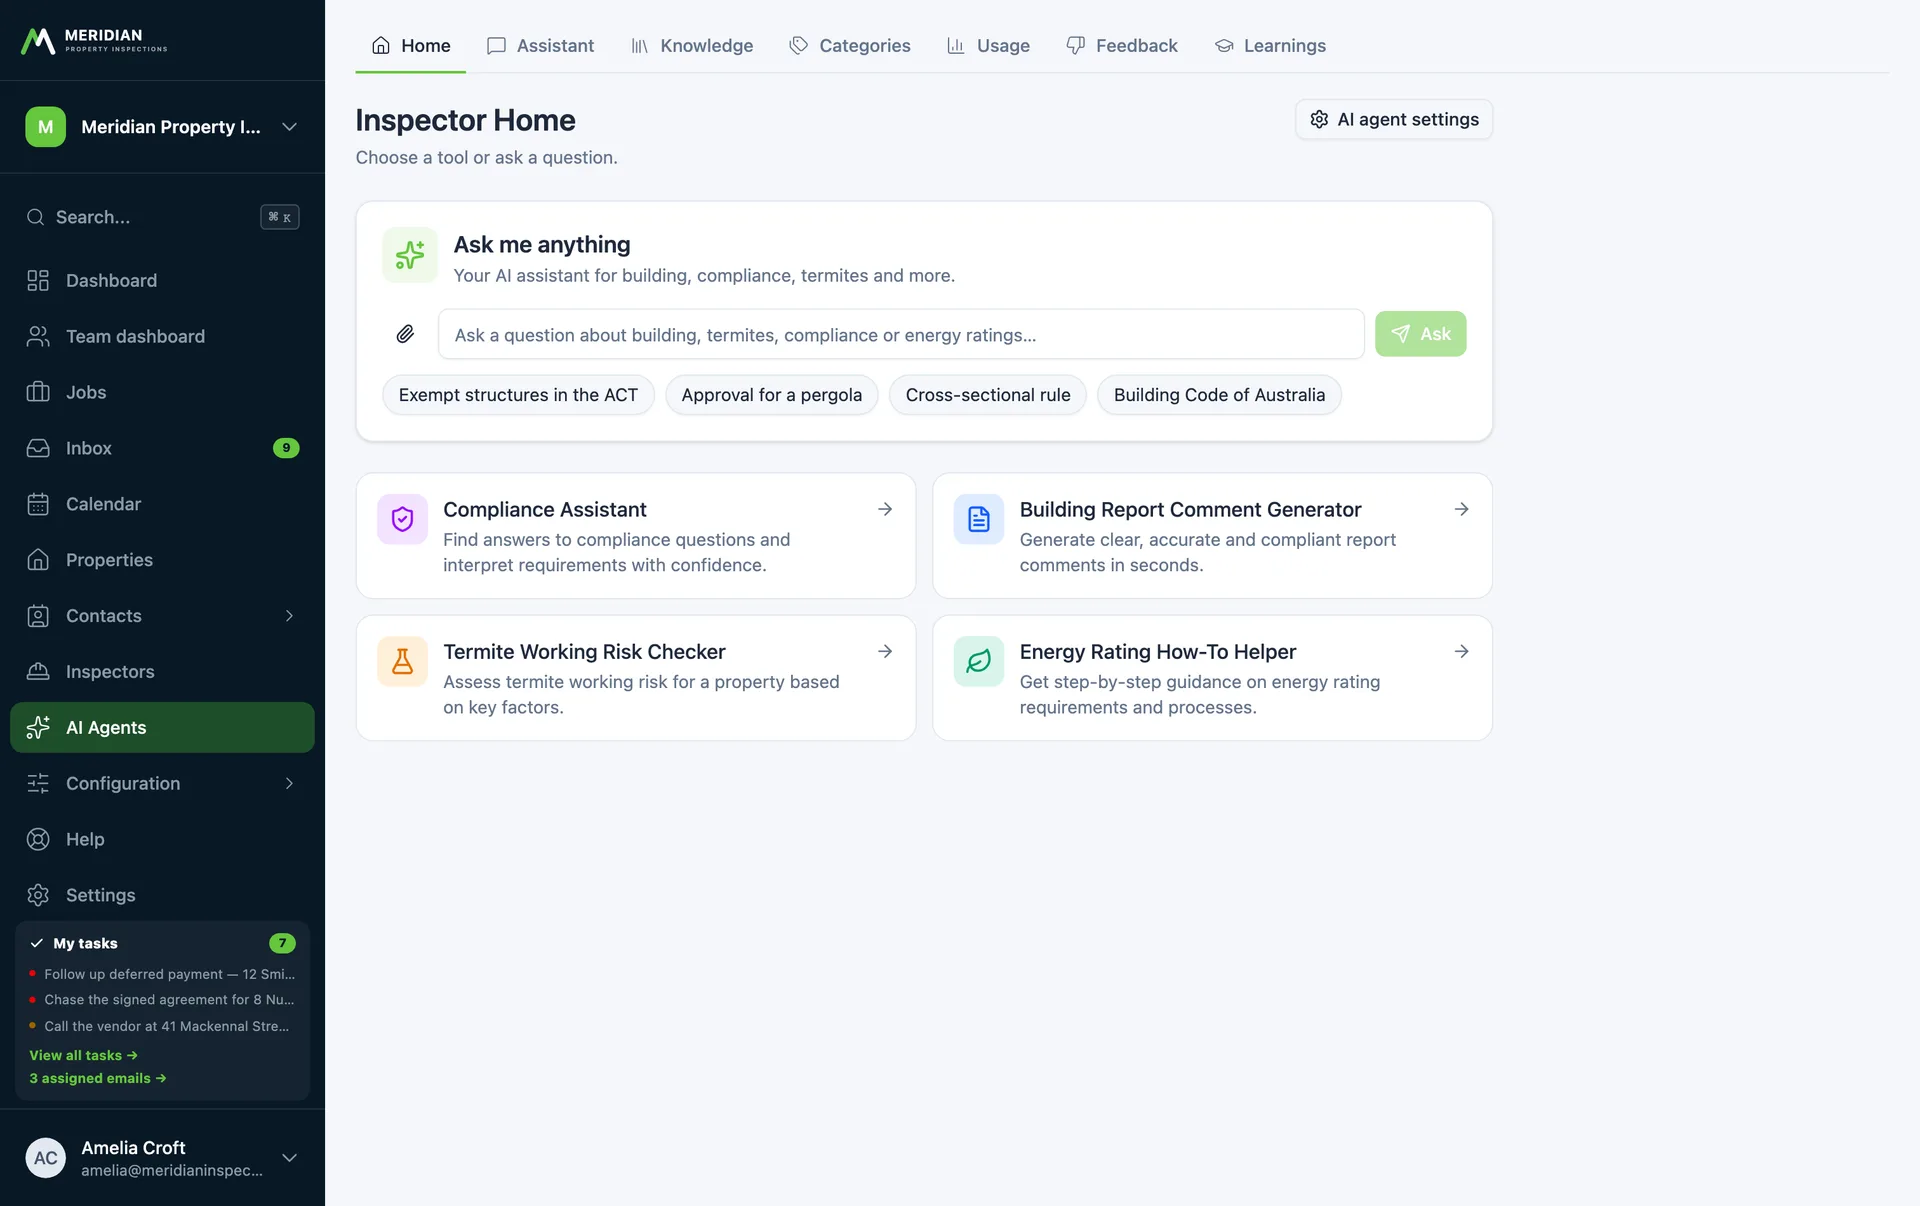Open the Categories tab
The image size is (1920, 1206).
click(850, 46)
